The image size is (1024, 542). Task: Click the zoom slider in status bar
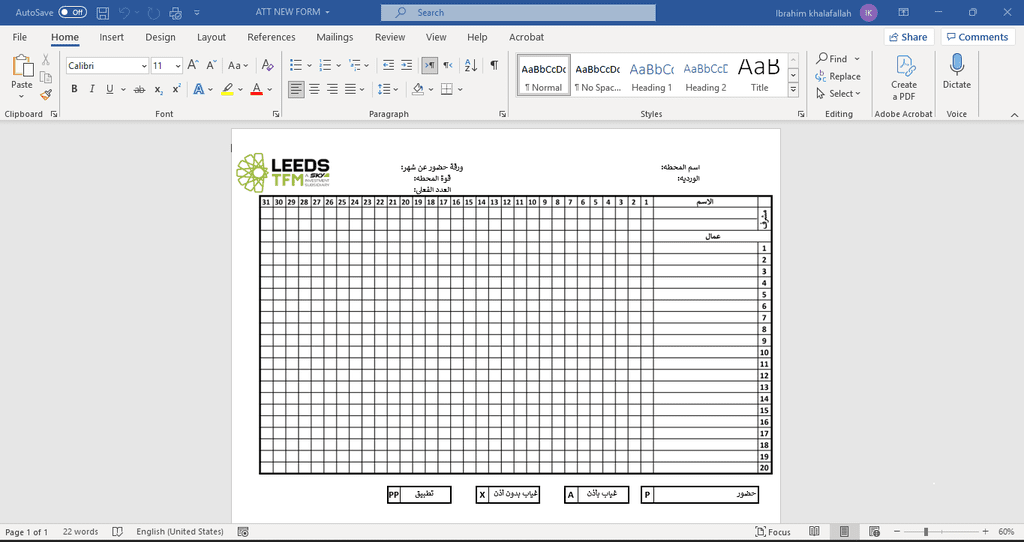tap(927, 532)
